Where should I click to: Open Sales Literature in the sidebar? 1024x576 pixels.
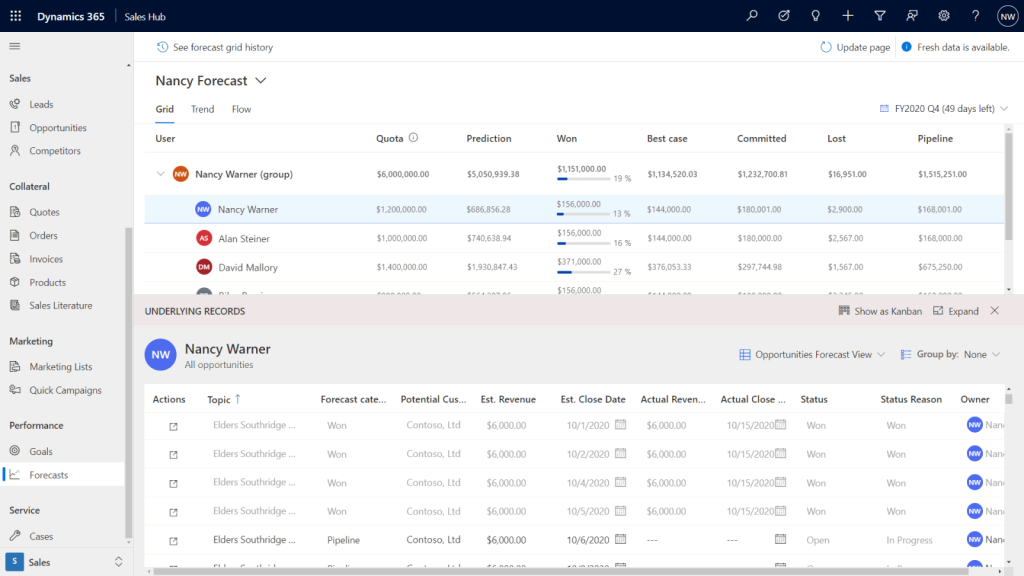click(x=63, y=306)
